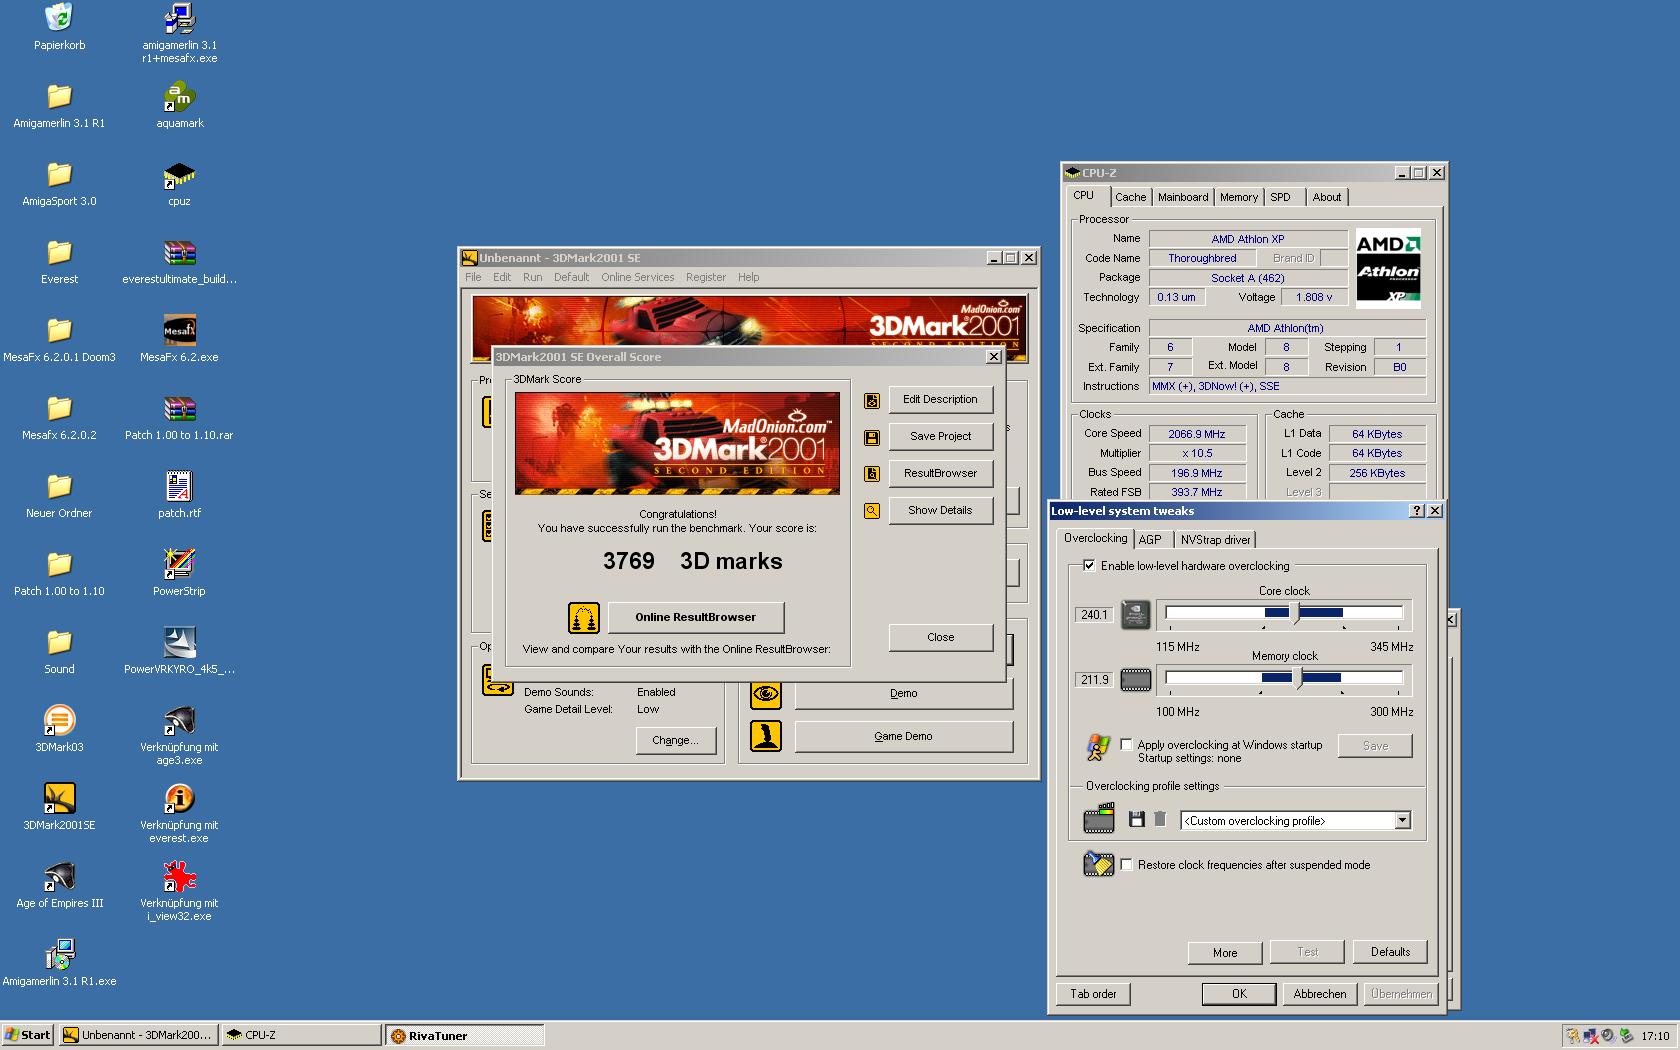Click the Show Details button
The width and height of the screenshot is (1680, 1050).
point(940,510)
